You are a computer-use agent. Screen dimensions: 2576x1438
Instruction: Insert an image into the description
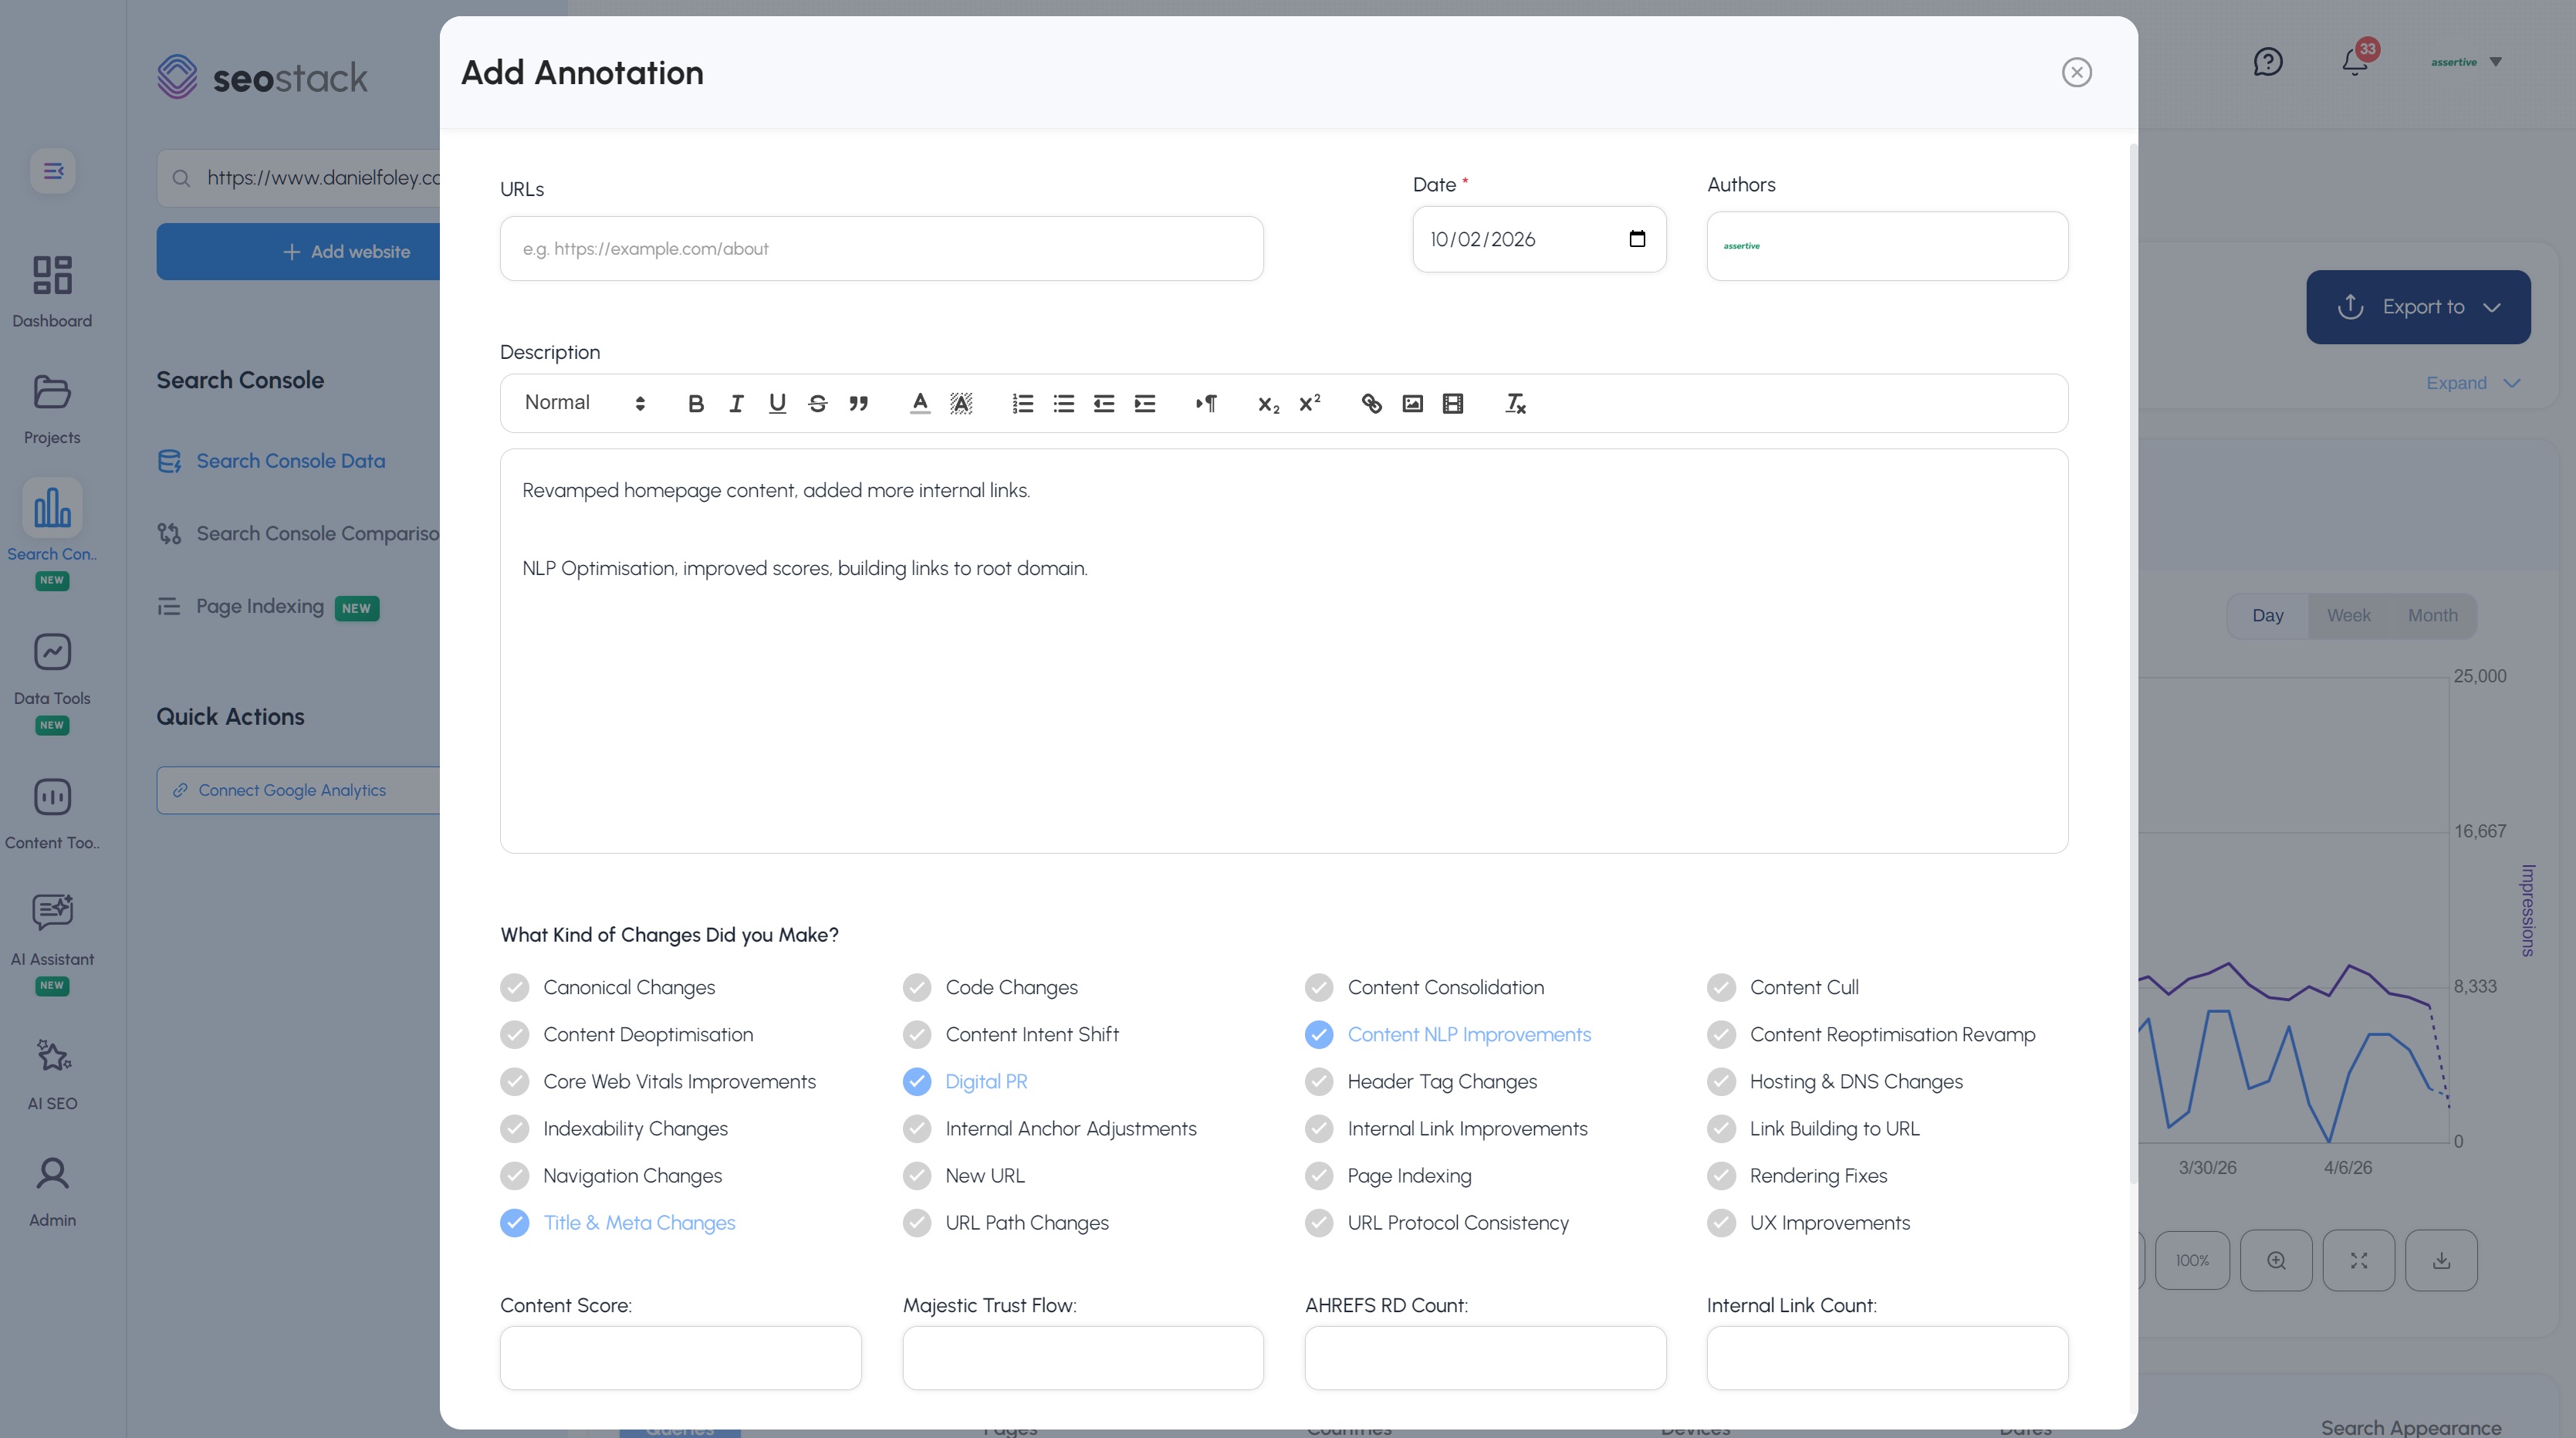tap(1412, 403)
